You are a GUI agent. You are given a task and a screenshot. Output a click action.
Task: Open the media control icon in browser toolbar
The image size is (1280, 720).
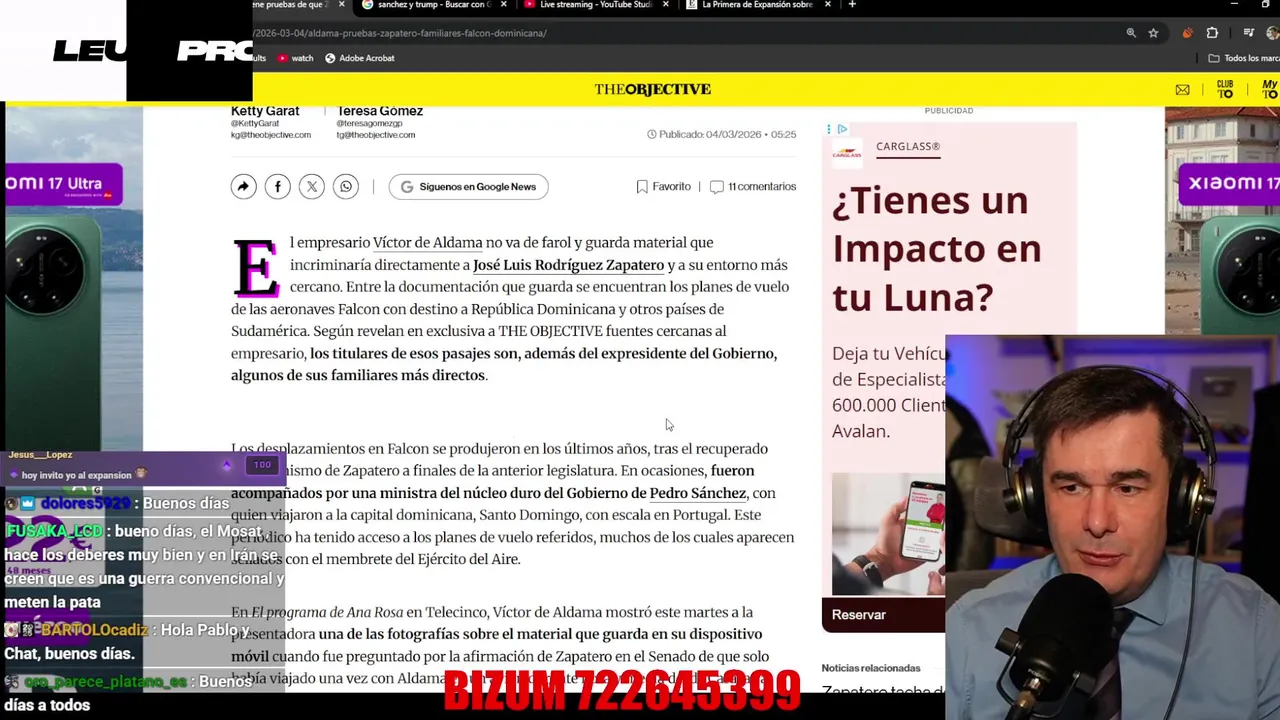(x=1248, y=33)
